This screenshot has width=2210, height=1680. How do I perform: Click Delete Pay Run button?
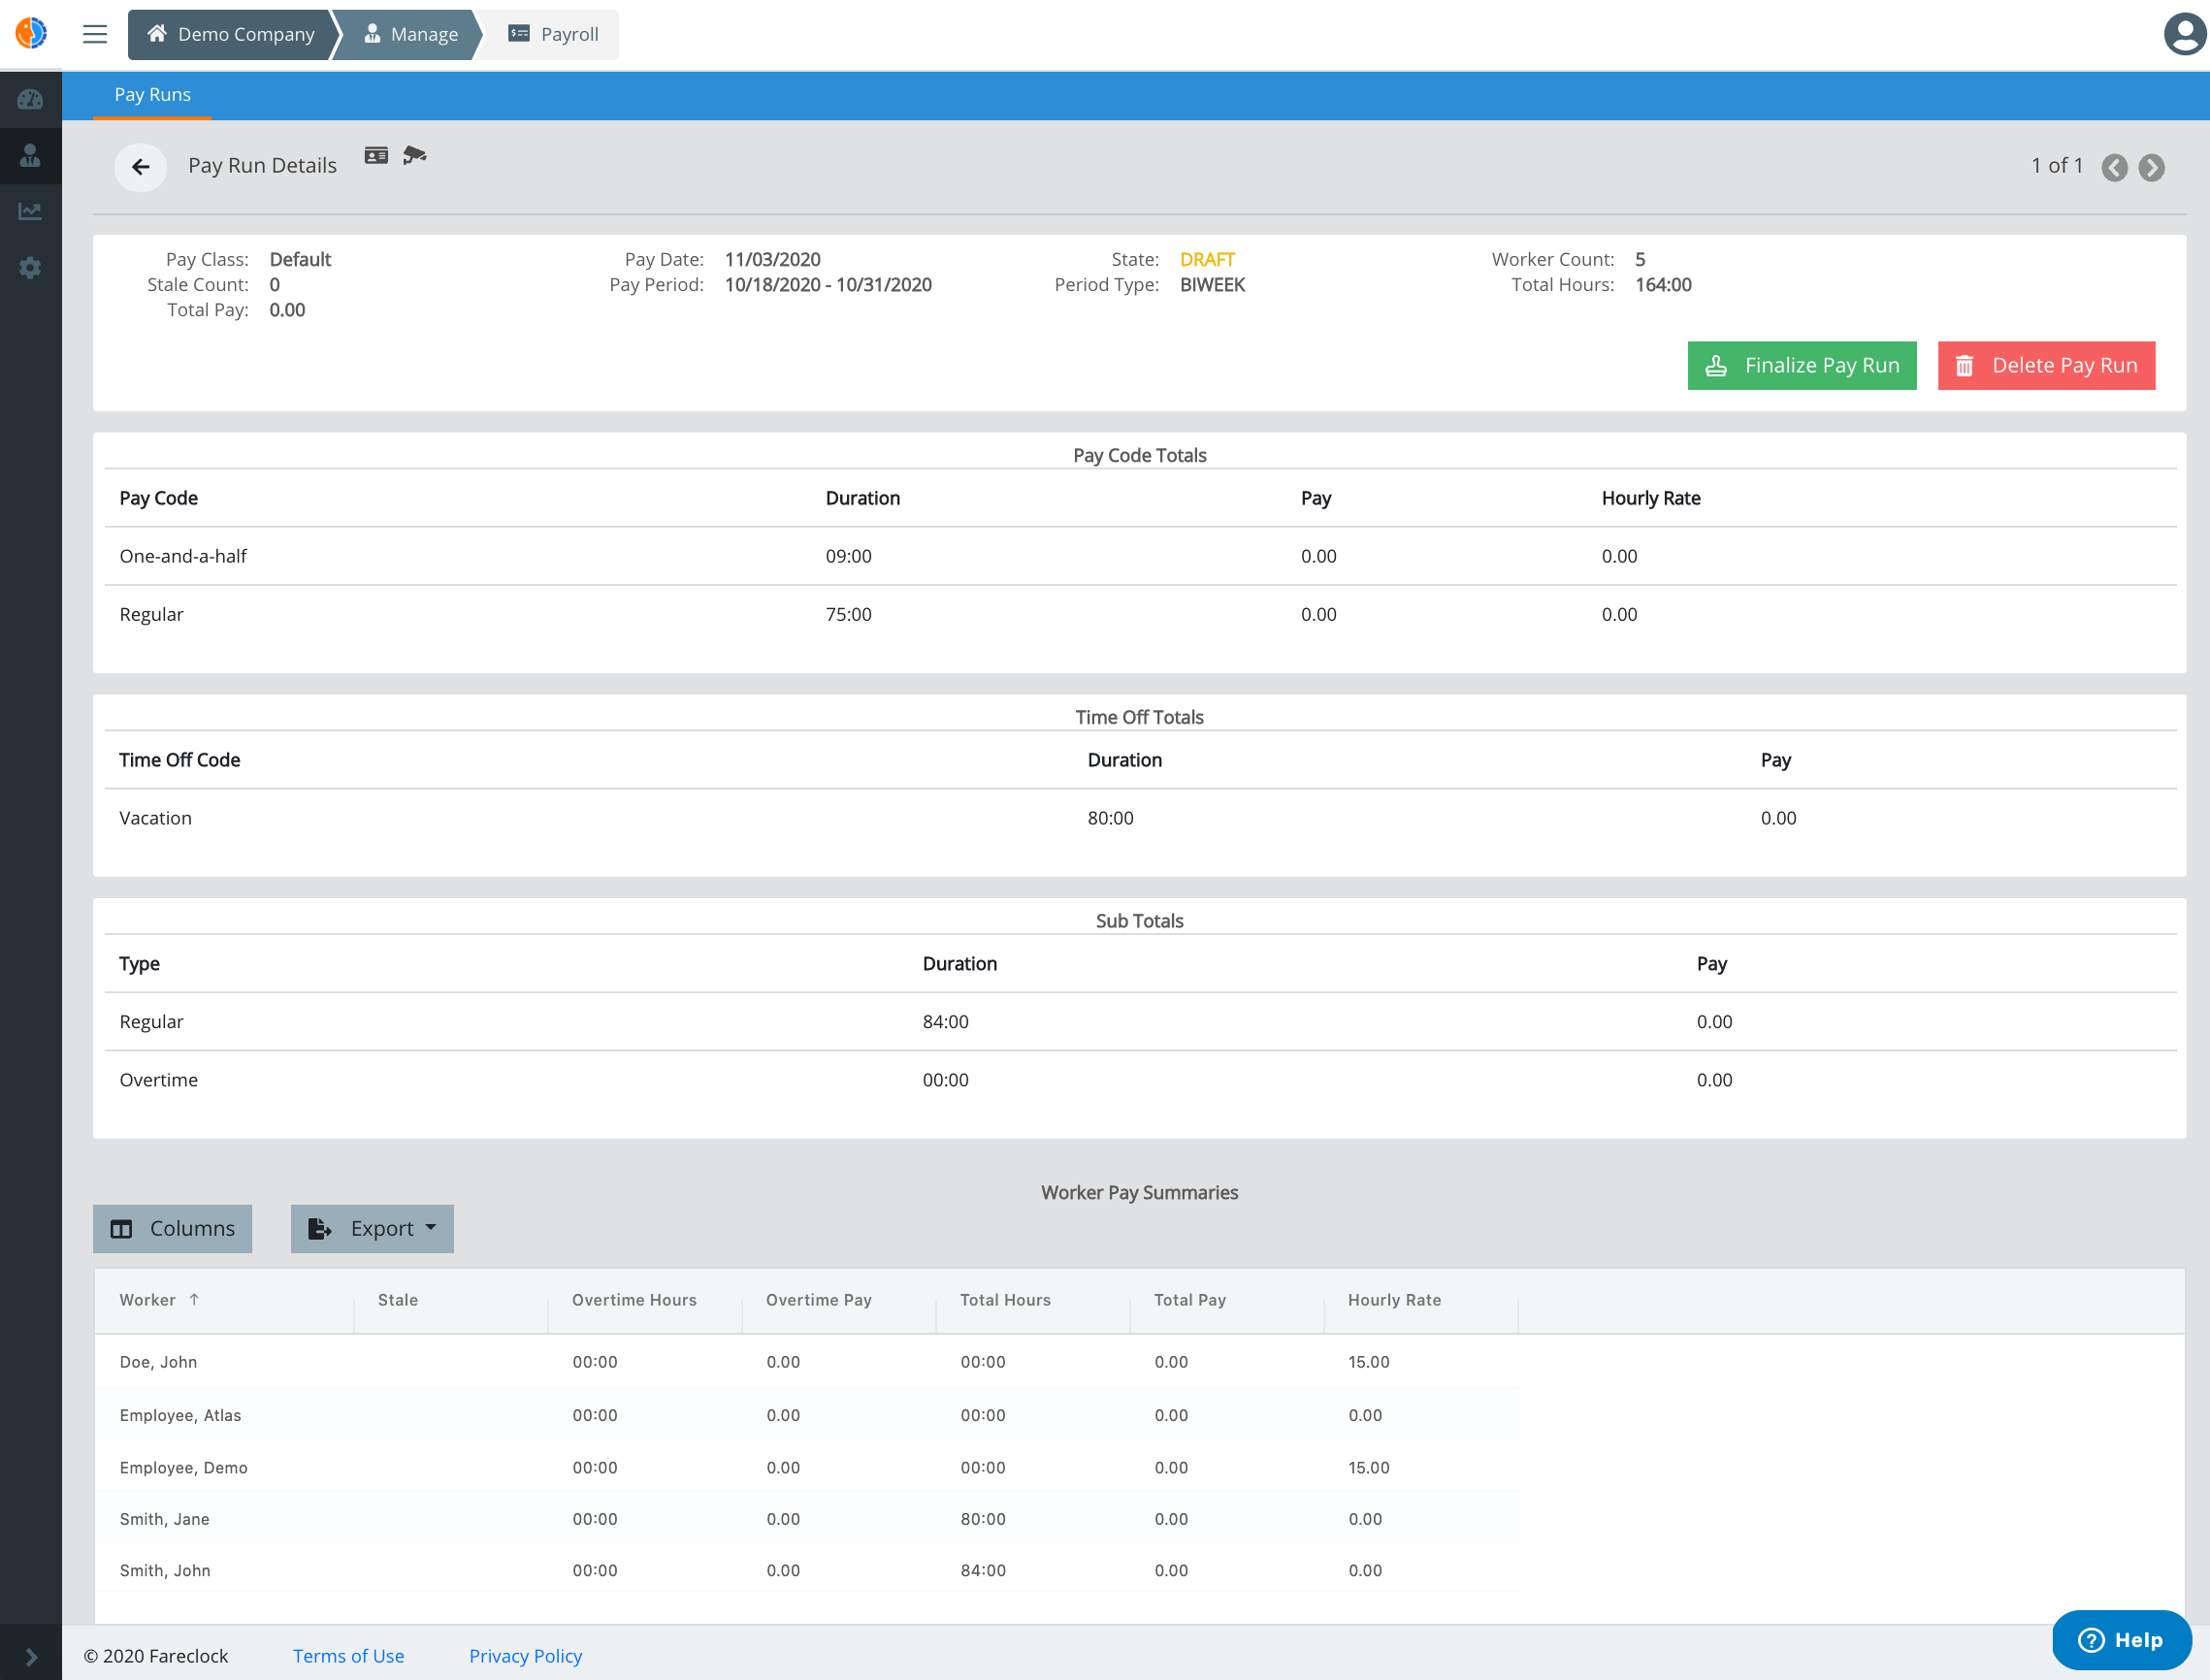coord(2046,365)
